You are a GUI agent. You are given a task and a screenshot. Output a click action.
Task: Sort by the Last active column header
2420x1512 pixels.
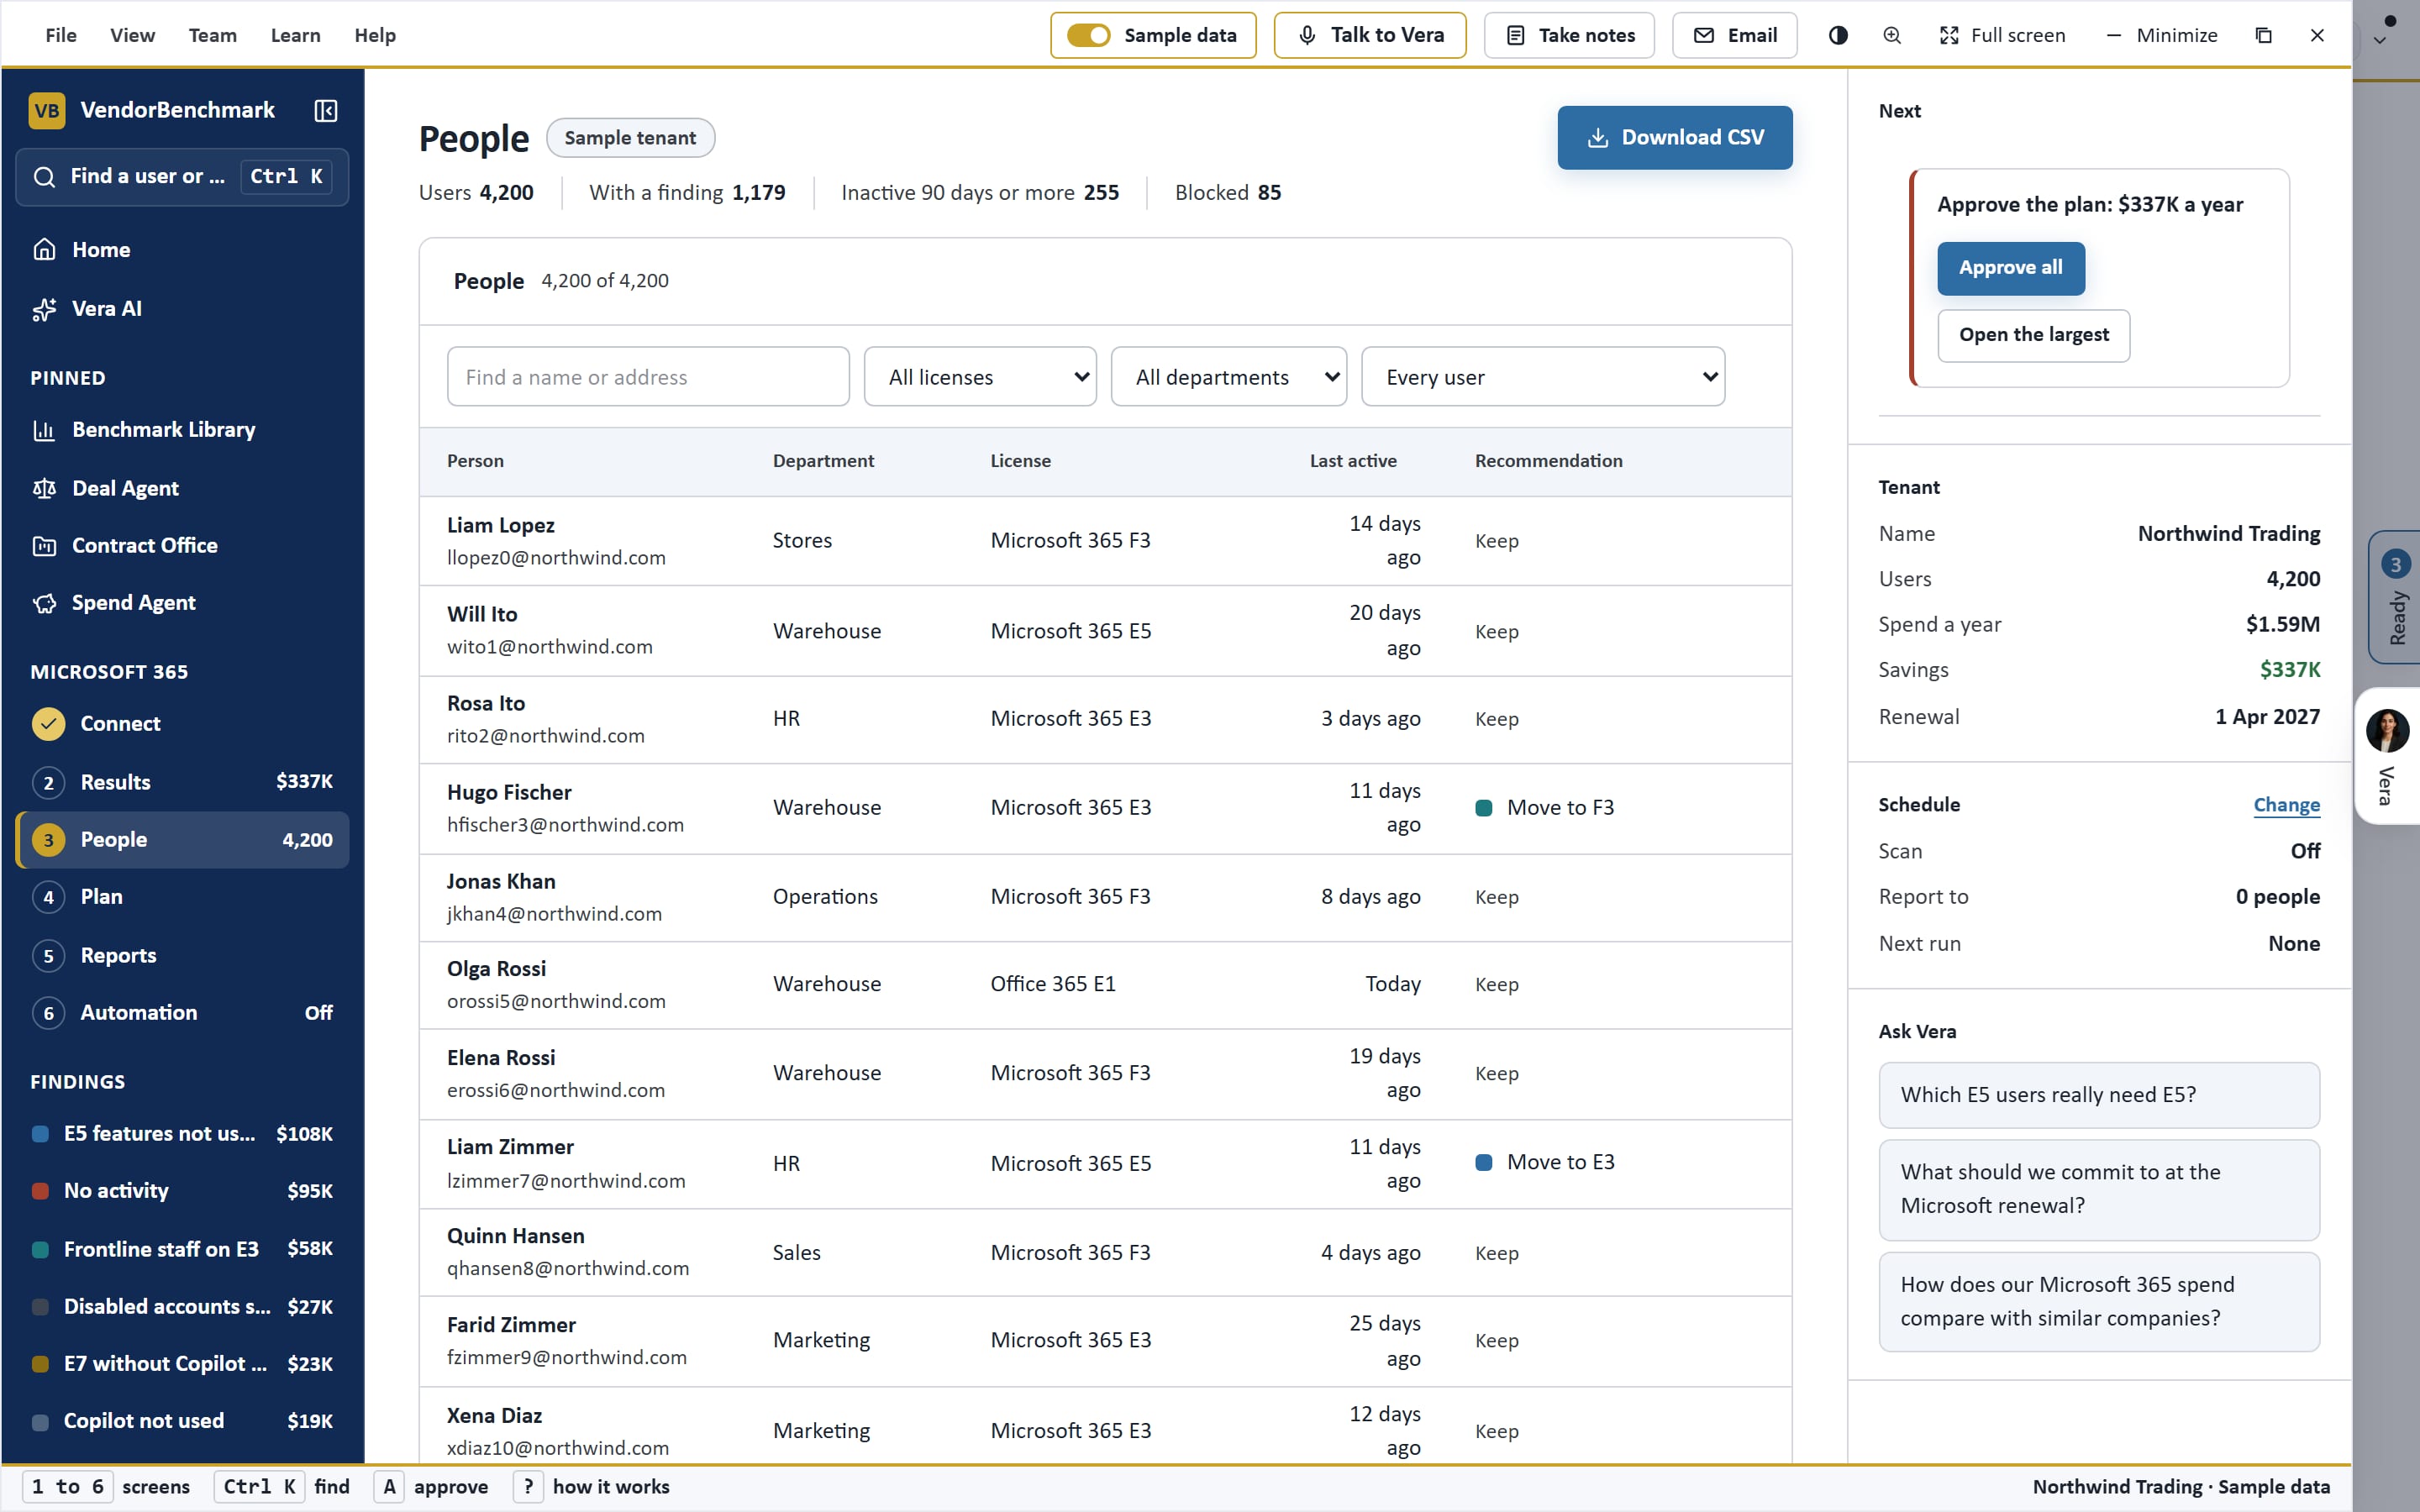[1353, 461]
